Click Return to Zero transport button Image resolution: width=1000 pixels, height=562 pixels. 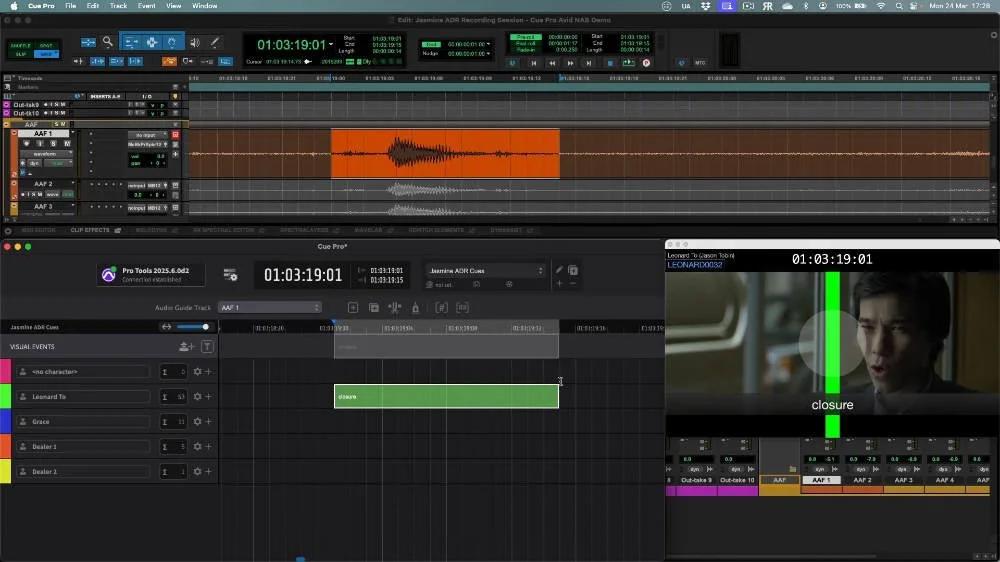[x=534, y=63]
